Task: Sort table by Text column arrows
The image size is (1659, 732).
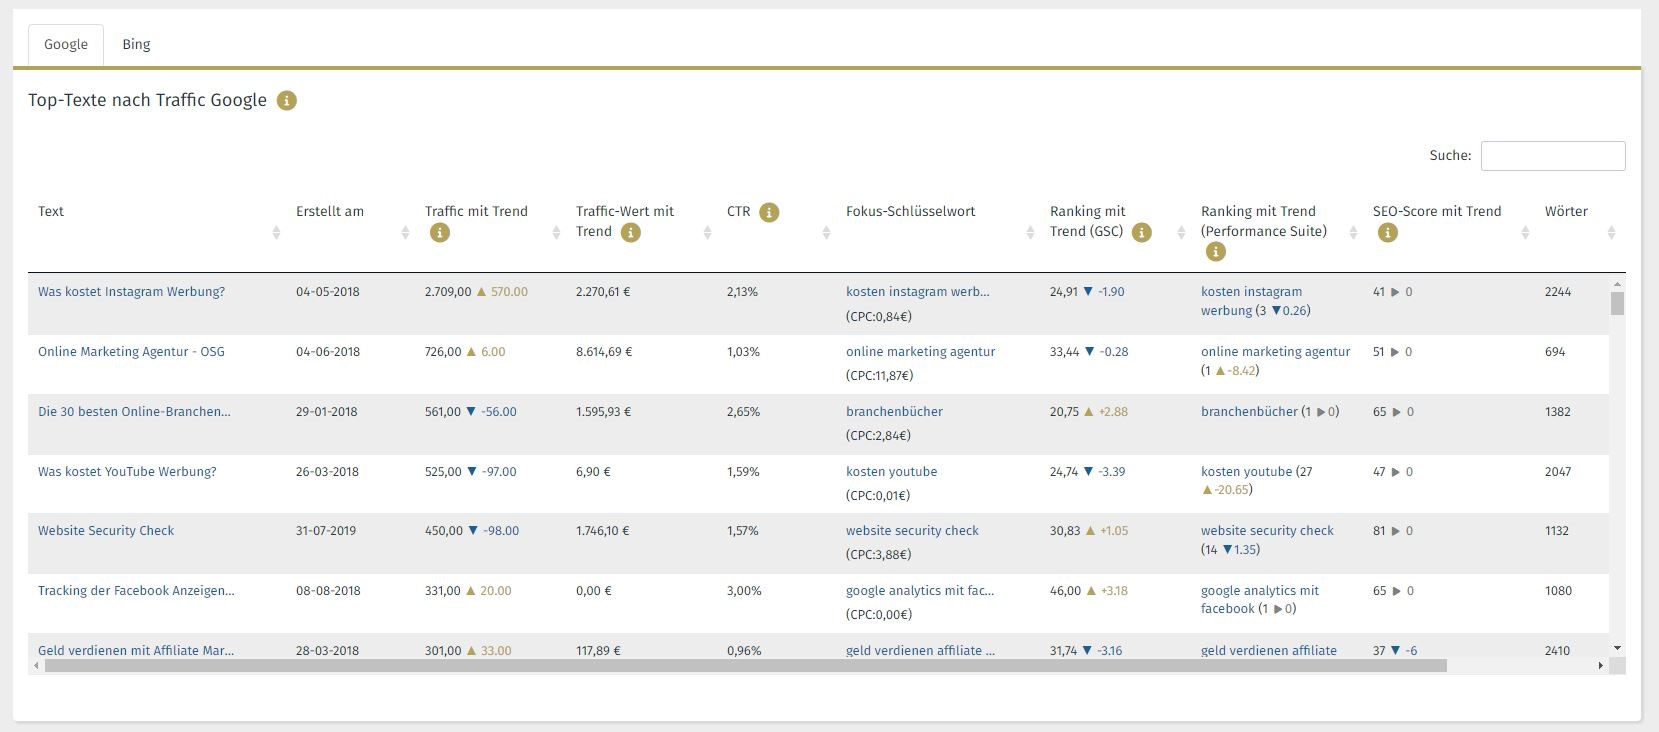Action: click(x=276, y=233)
